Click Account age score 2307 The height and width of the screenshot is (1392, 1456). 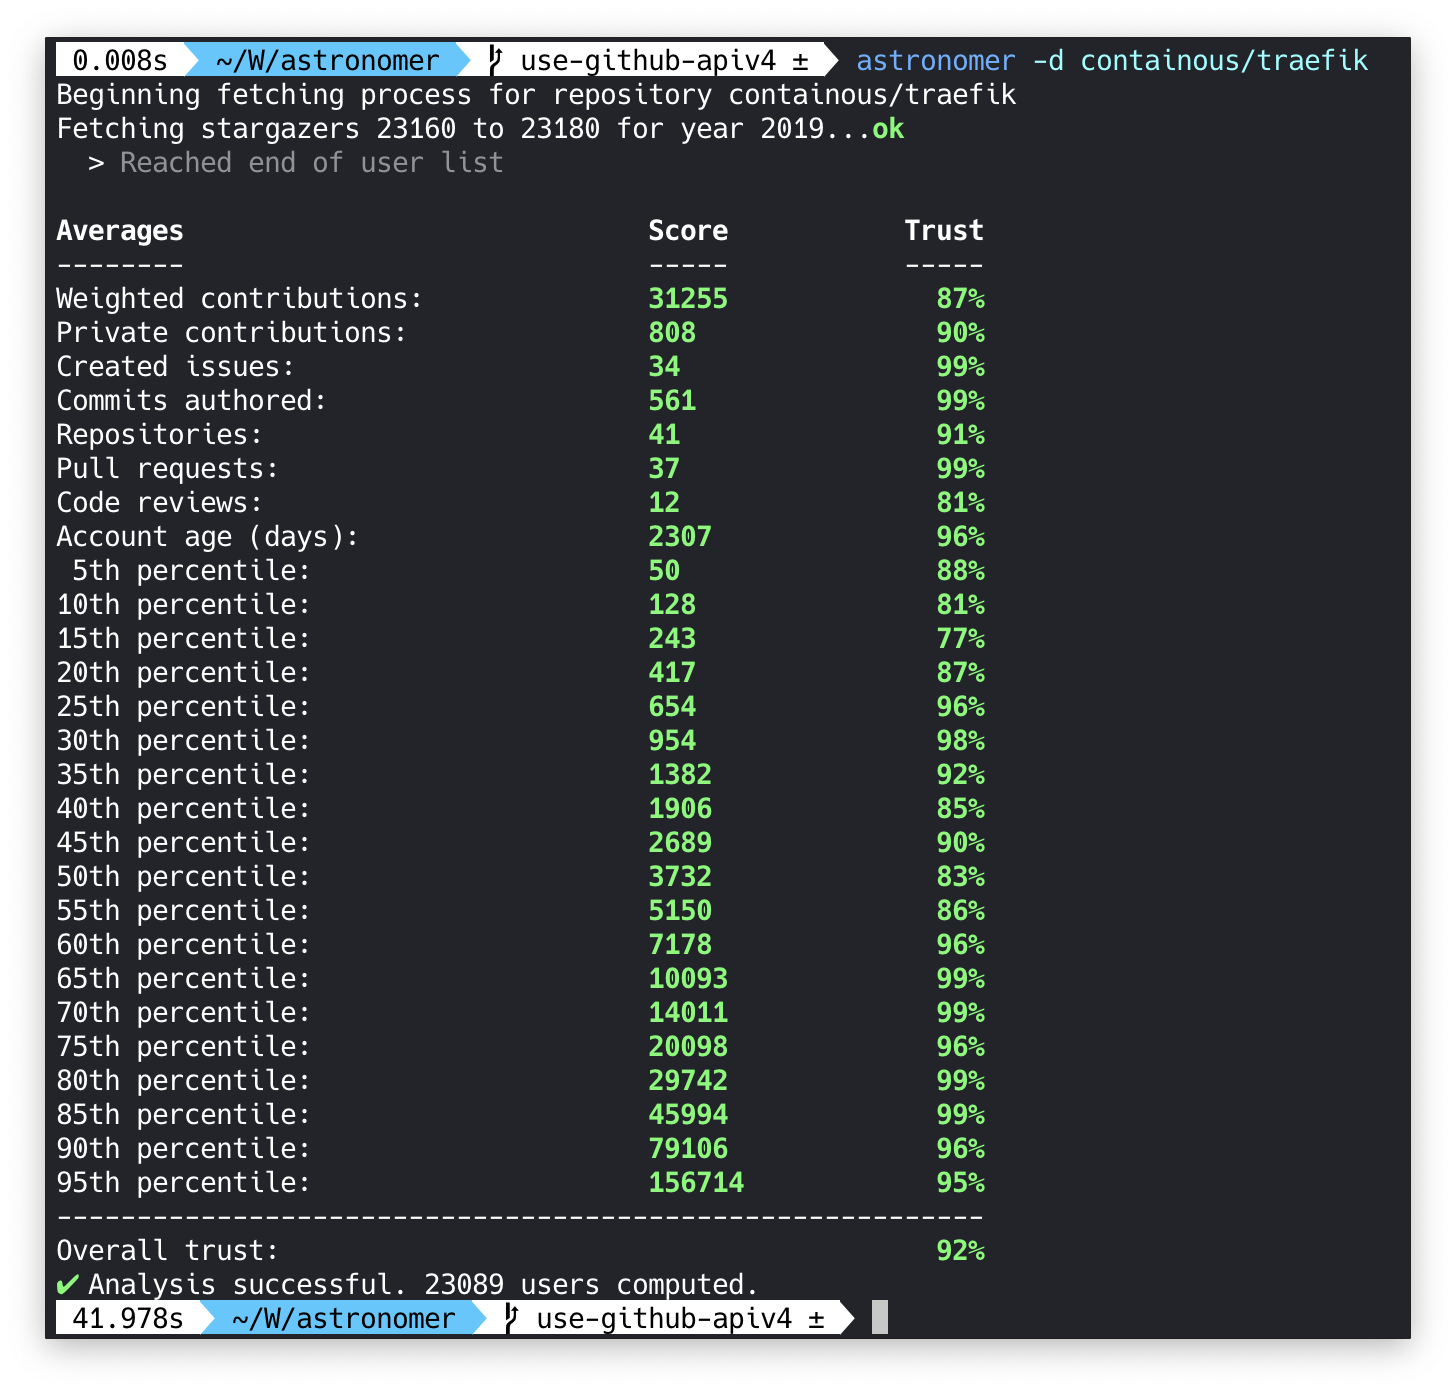coord(680,537)
